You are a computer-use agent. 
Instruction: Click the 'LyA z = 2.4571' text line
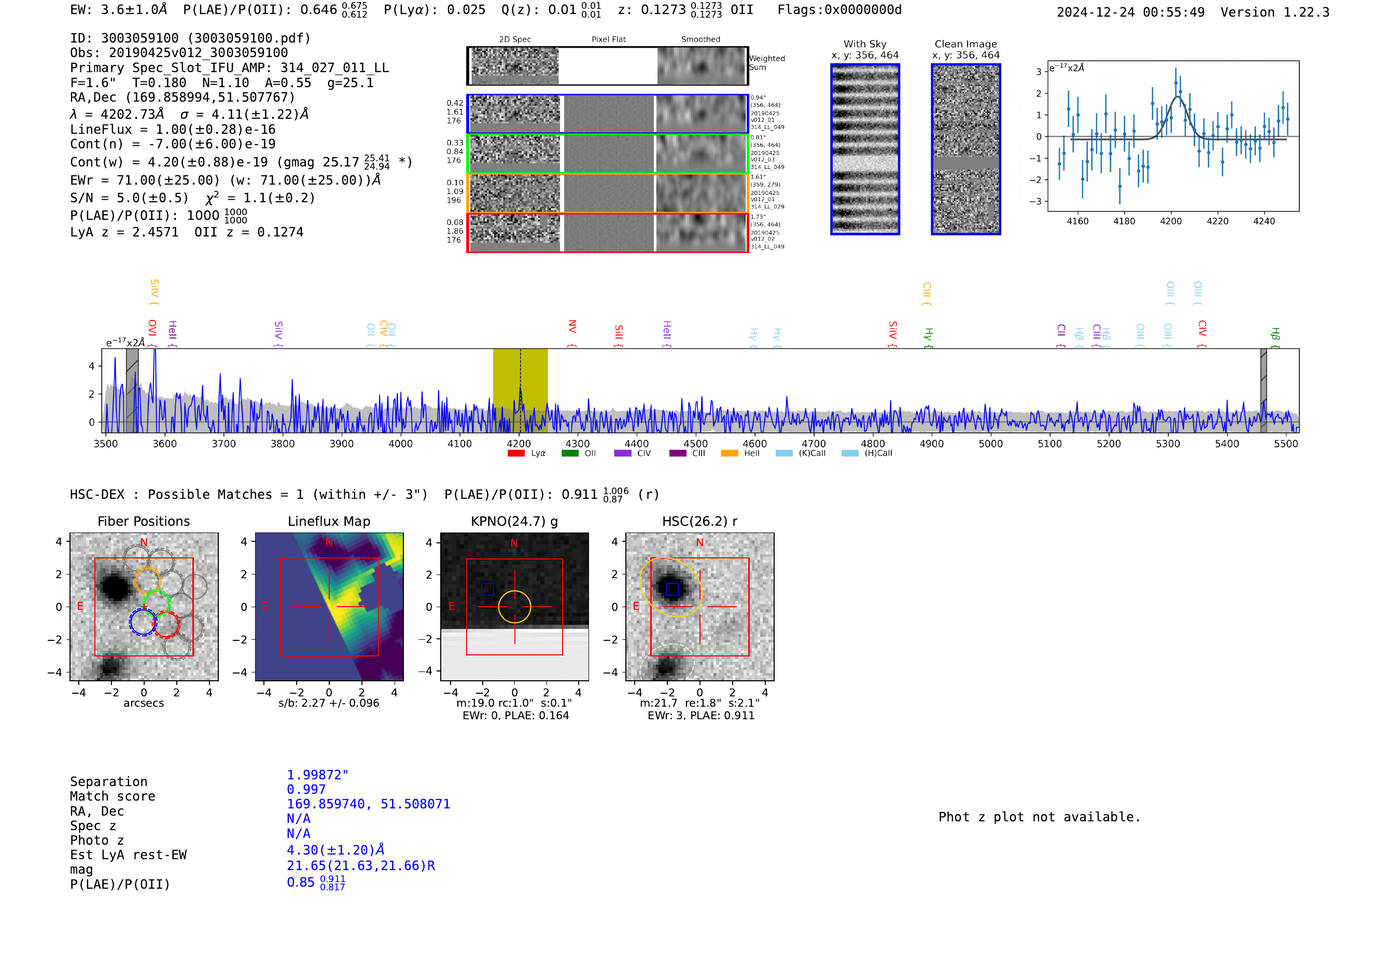(124, 232)
